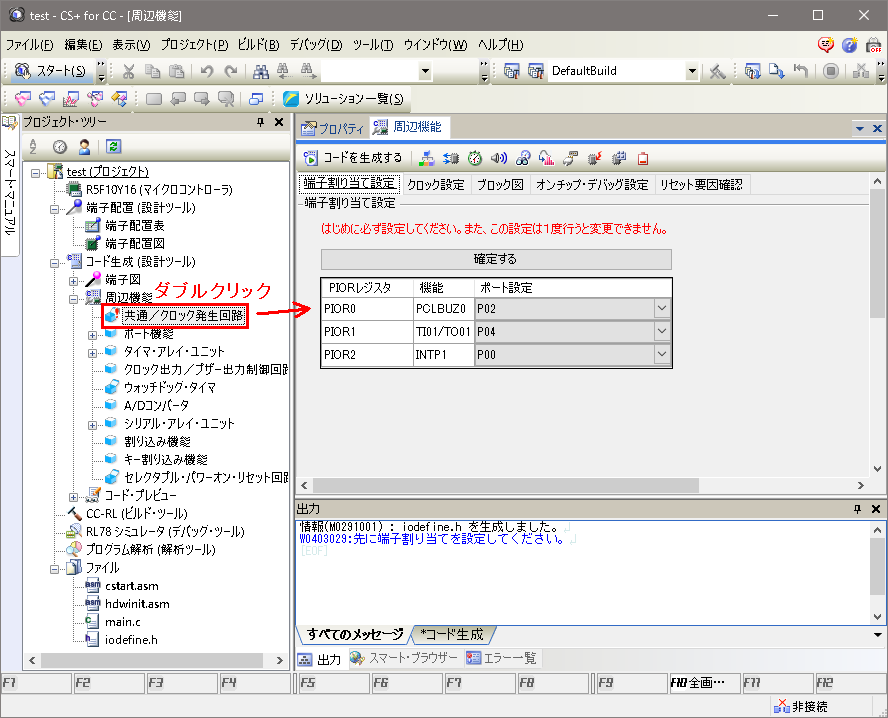
Task: Open the ファイル(F) menu
Action: click(x=29, y=45)
